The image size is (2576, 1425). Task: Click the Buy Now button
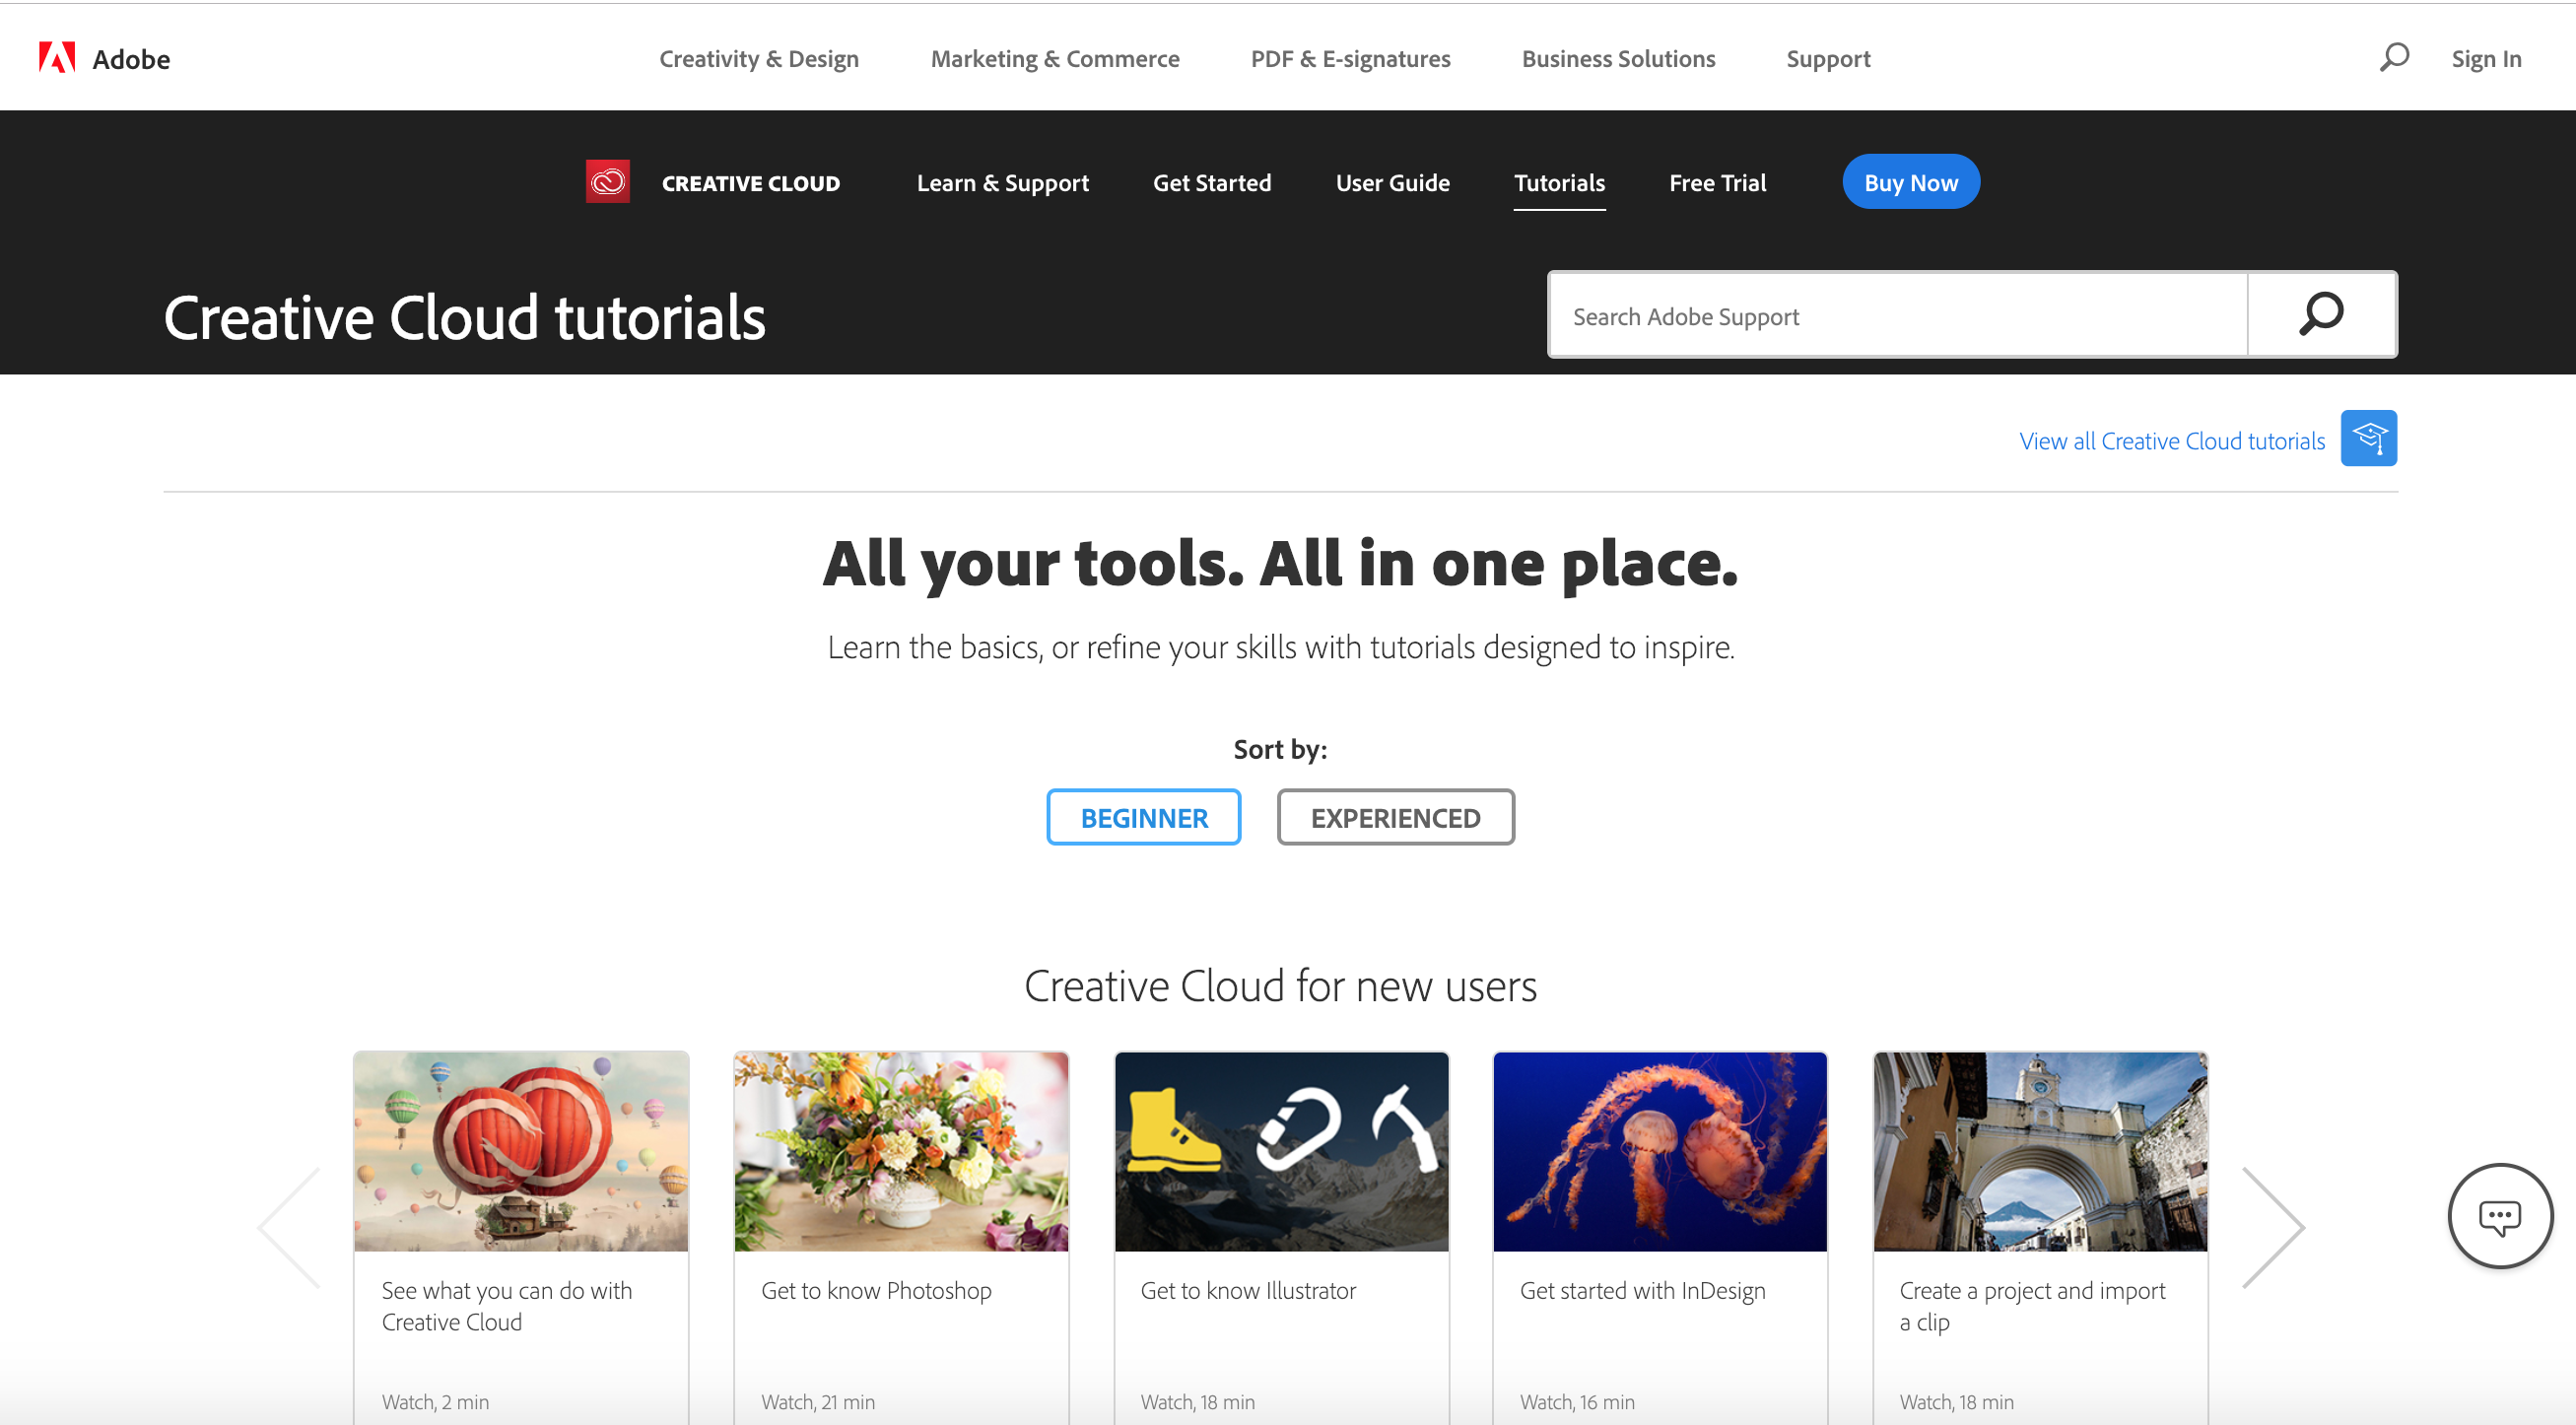point(1911,182)
